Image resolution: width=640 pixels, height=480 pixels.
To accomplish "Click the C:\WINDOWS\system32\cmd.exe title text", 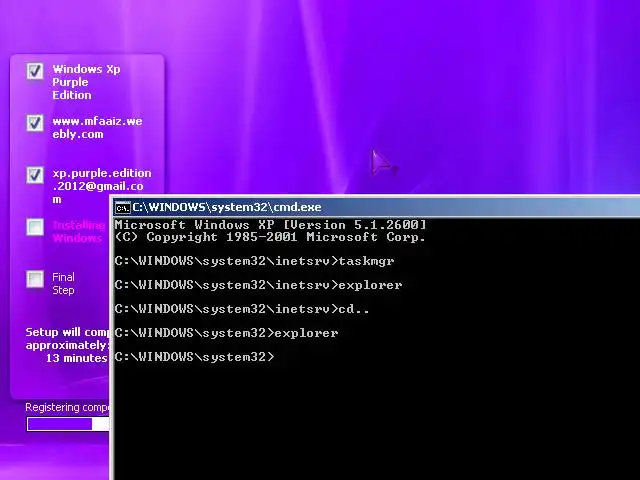I will 227,207.
